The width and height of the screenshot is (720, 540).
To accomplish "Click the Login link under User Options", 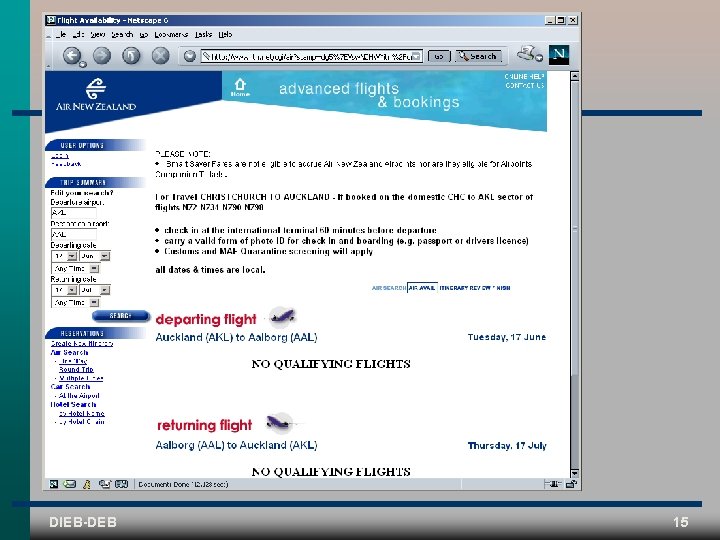I will 60,156.
